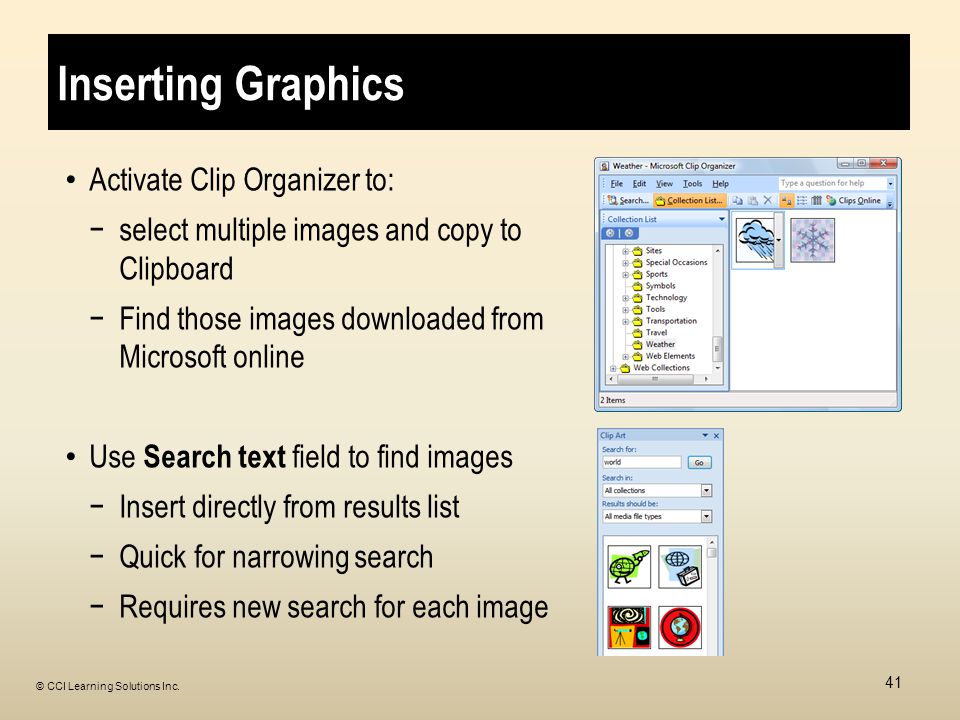Select the Special Occasions folder

[x=670, y=263]
